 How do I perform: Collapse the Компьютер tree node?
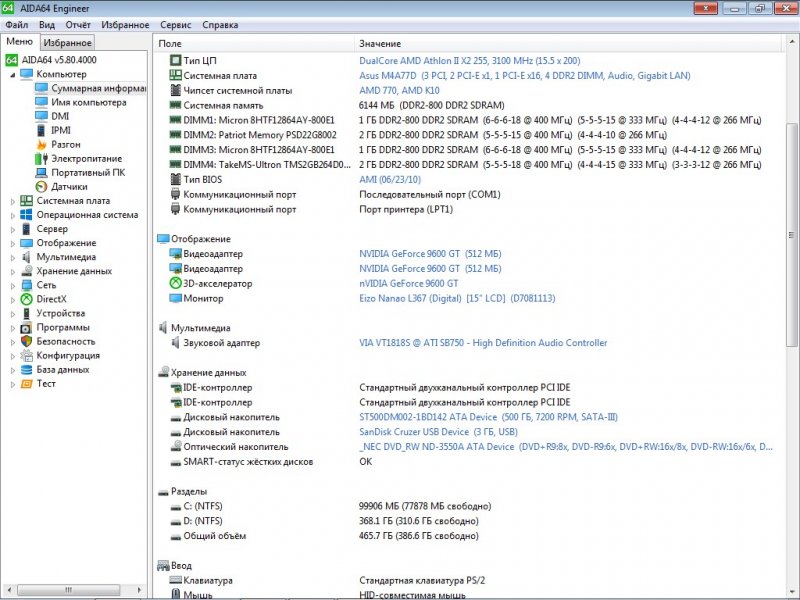(x=13, y=74)
